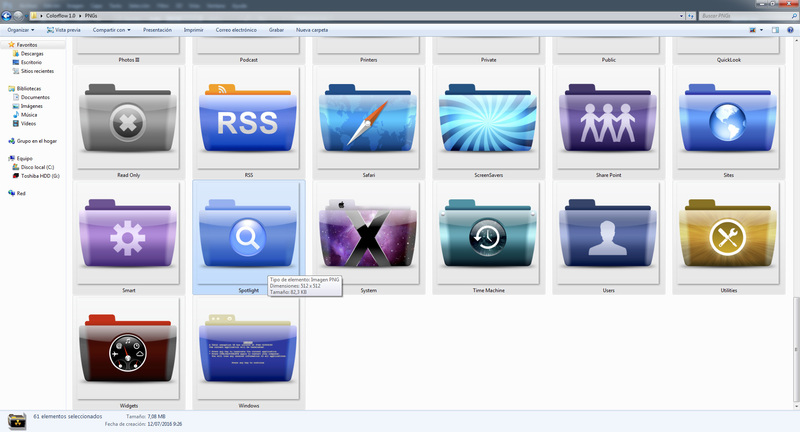This screenshot has height=432, width=800.
Task: Open Red network in the sidebar
Action: pyautogui.click(x=17, y=193)
